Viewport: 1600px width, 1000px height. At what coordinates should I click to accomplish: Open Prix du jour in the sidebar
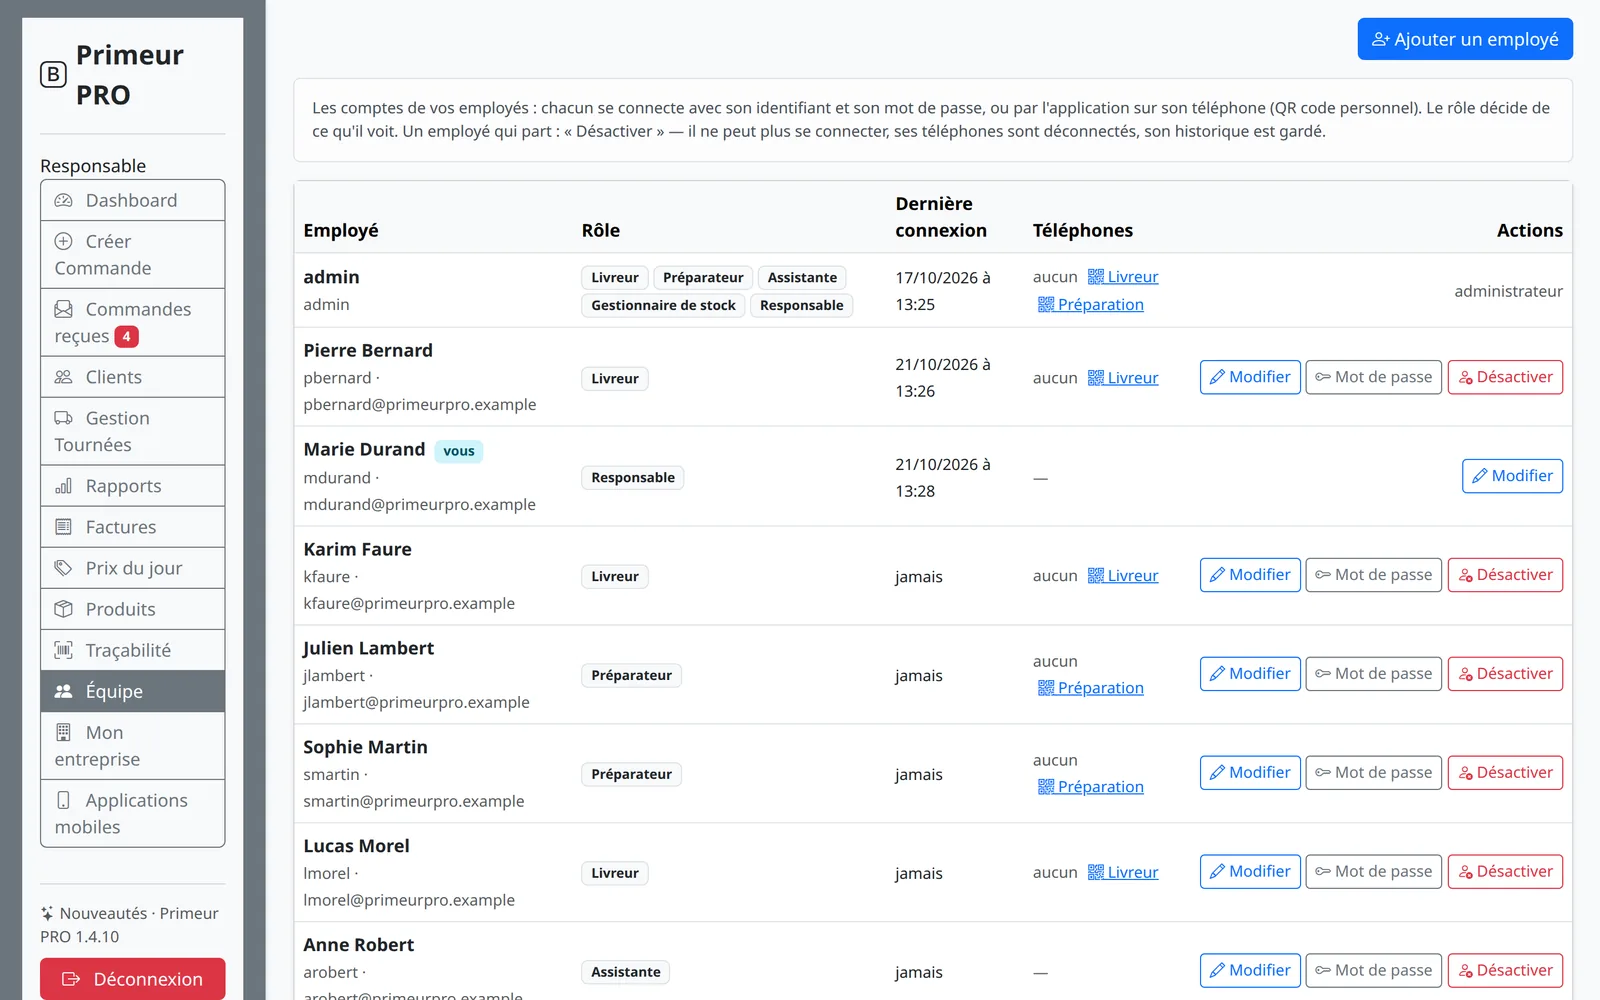(133, 568)
